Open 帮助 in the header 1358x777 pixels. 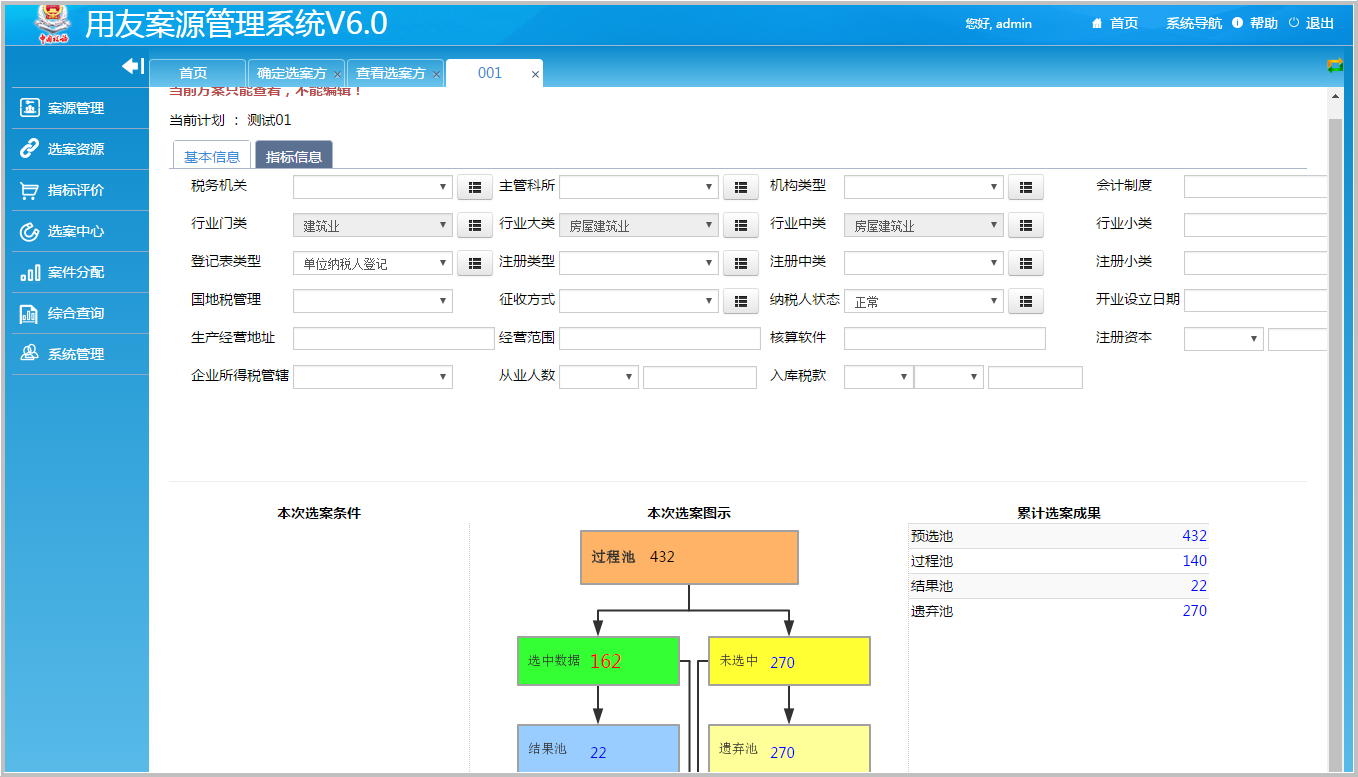tap(1255, 23)
